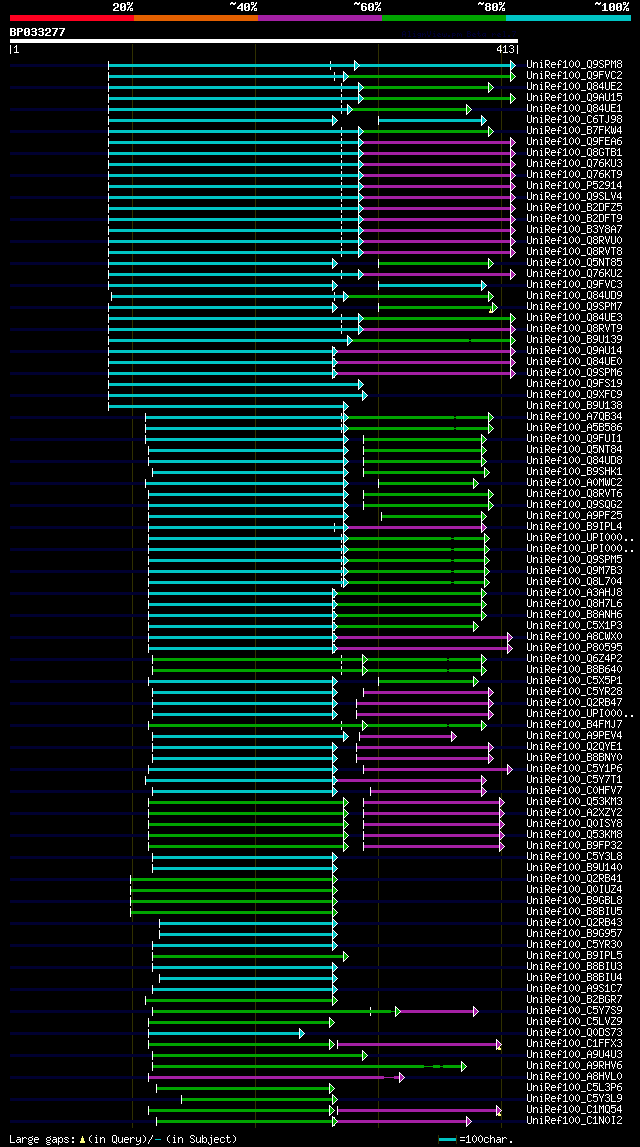Click the Large gaps legend text

coord(123,1139)
